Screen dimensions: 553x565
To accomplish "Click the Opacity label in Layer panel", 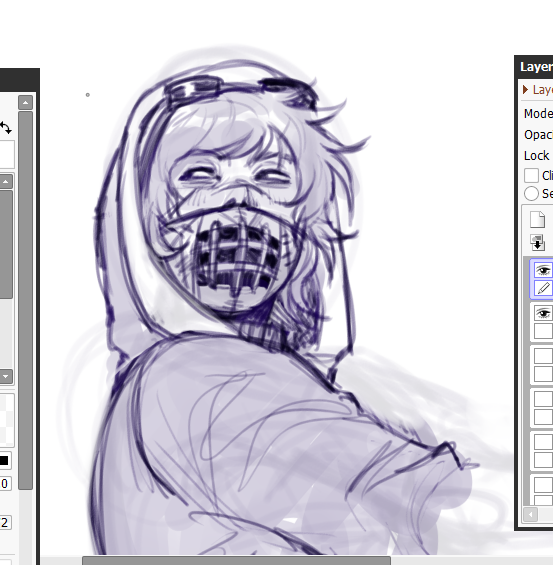I will pyautogui.click(x=538, y=135).
